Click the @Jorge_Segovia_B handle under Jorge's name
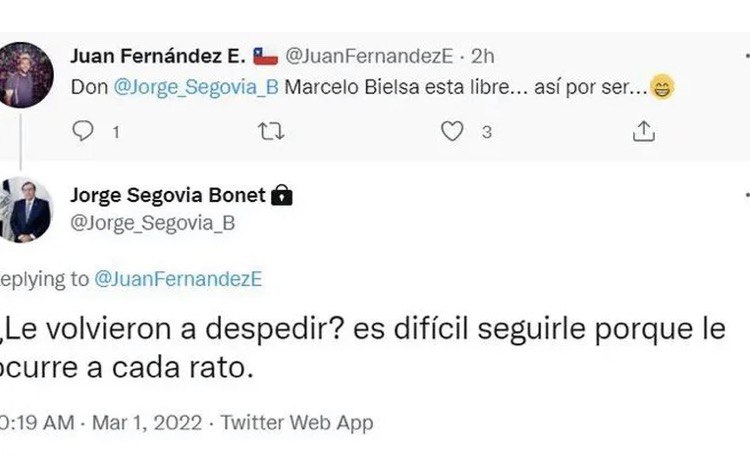Image resolution: width=750 pixels, height=458 pixels. (152, 224)
